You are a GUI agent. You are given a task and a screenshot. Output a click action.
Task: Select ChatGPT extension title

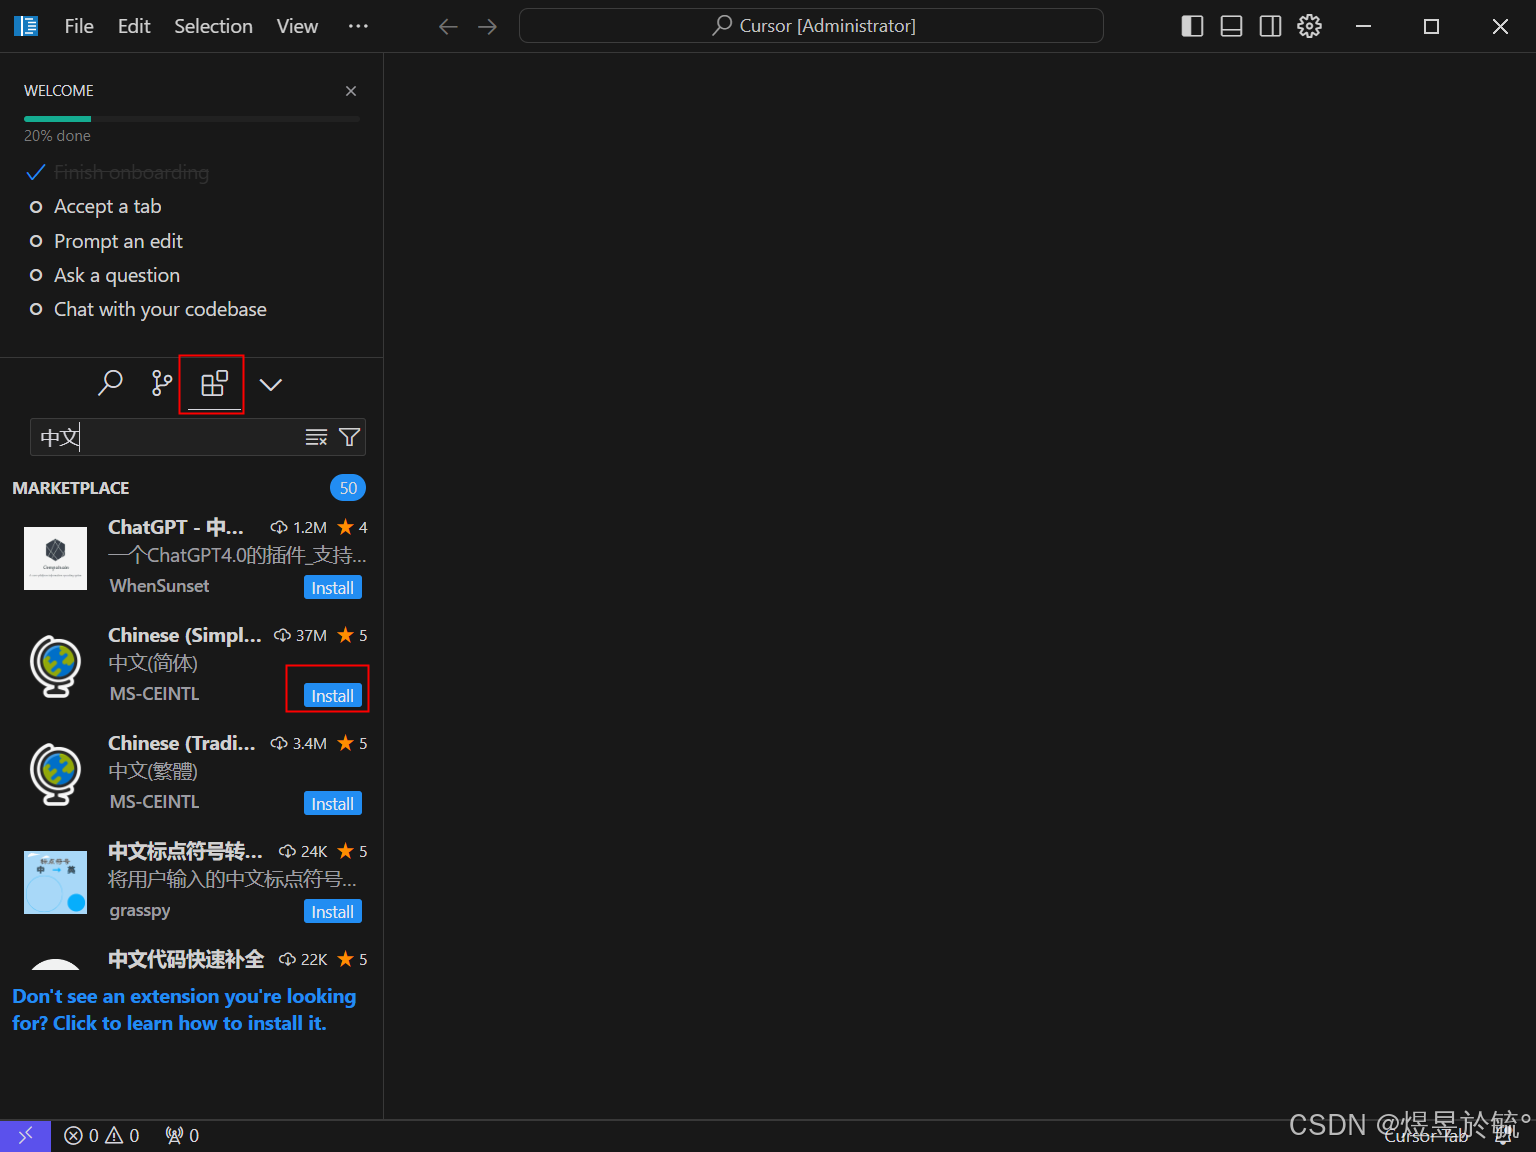click(x=176, y=527)
